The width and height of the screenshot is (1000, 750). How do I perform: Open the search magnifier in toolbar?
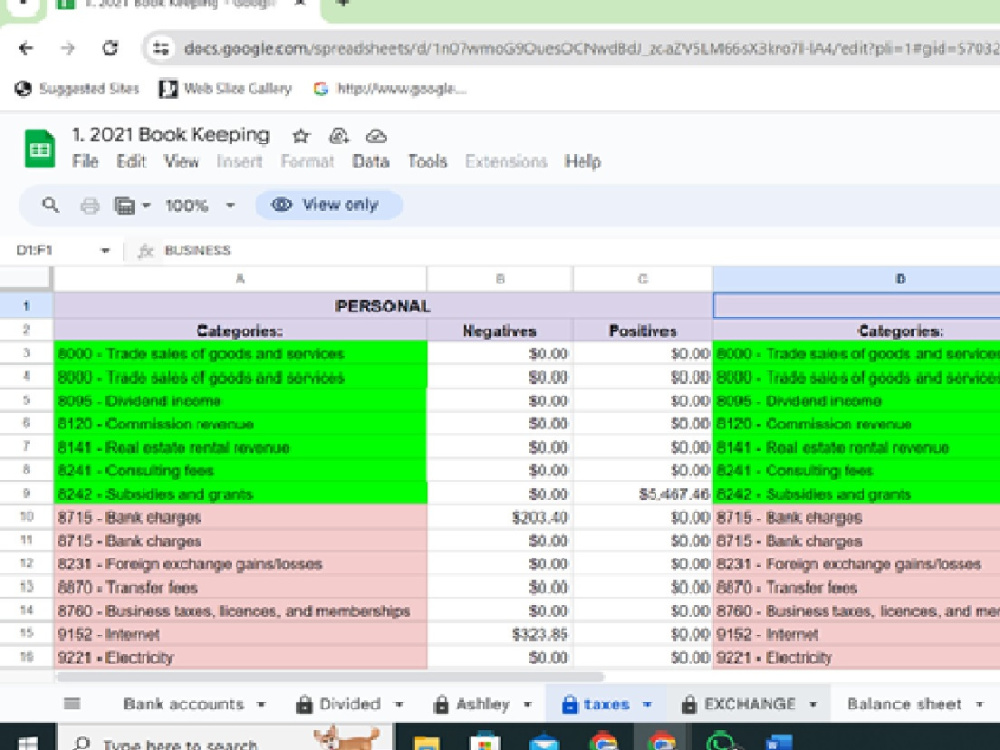[x=50, y=205]
